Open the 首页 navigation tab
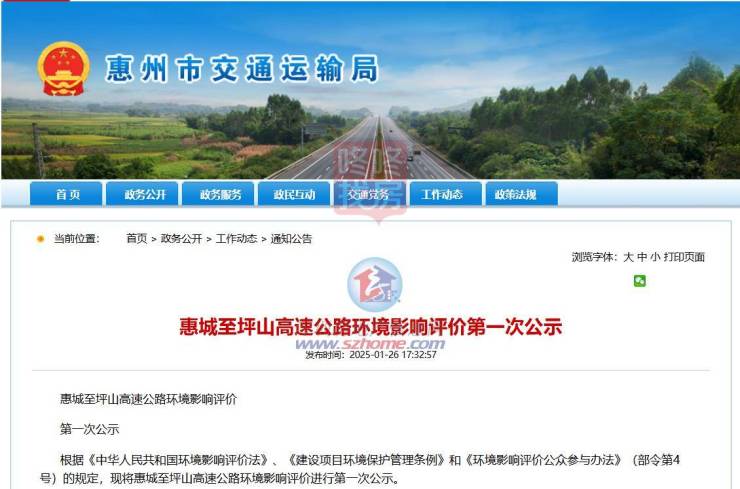740x489 pixels. (66, 194)
